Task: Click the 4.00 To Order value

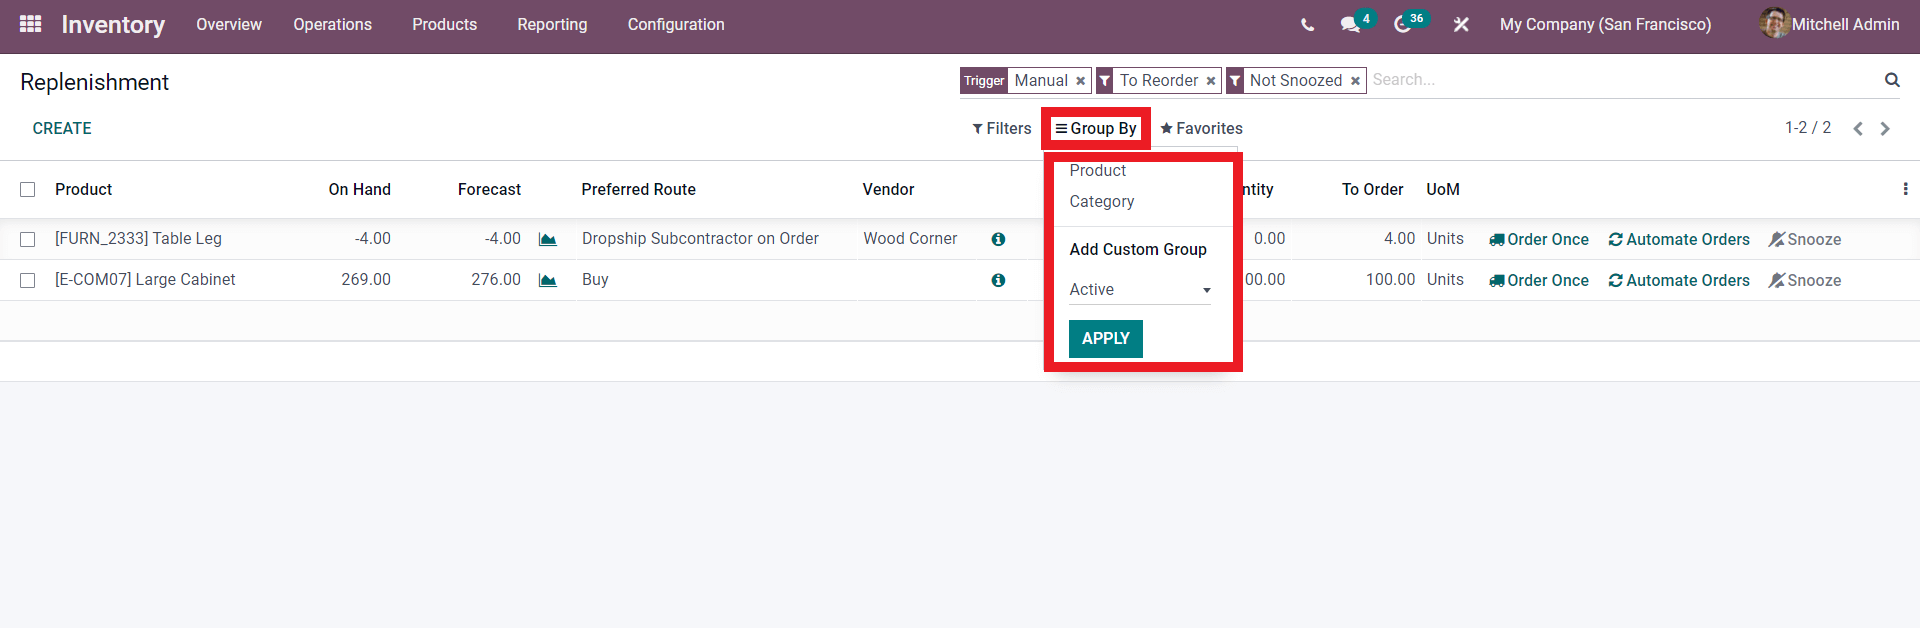Action: (1399, 238)
